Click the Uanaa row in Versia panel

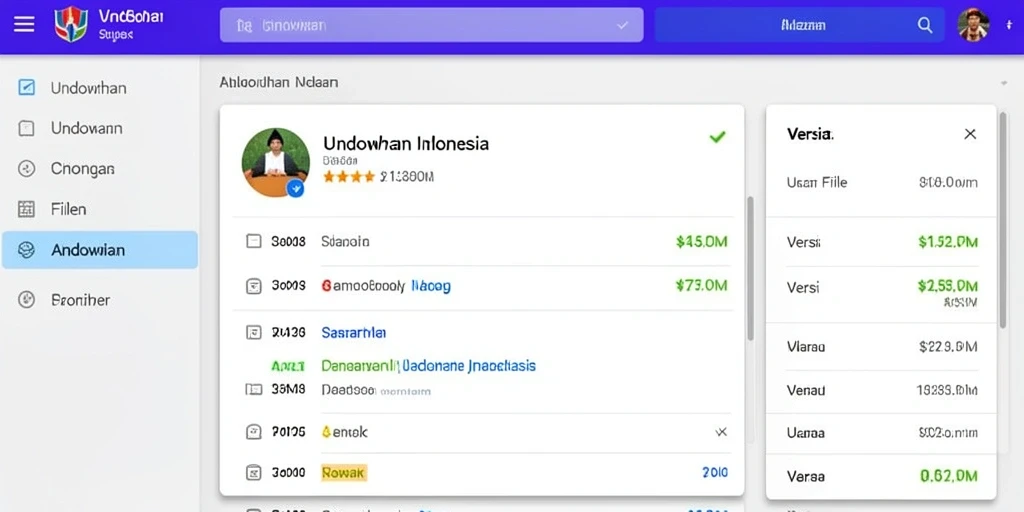(882, 432)
